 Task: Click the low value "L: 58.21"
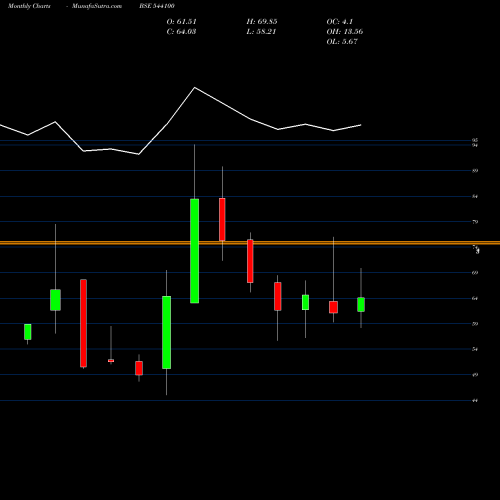tap(261, 32)
